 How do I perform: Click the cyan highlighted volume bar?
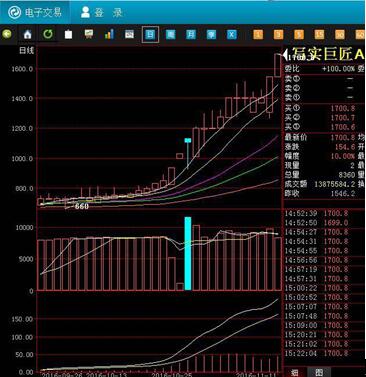188,254
